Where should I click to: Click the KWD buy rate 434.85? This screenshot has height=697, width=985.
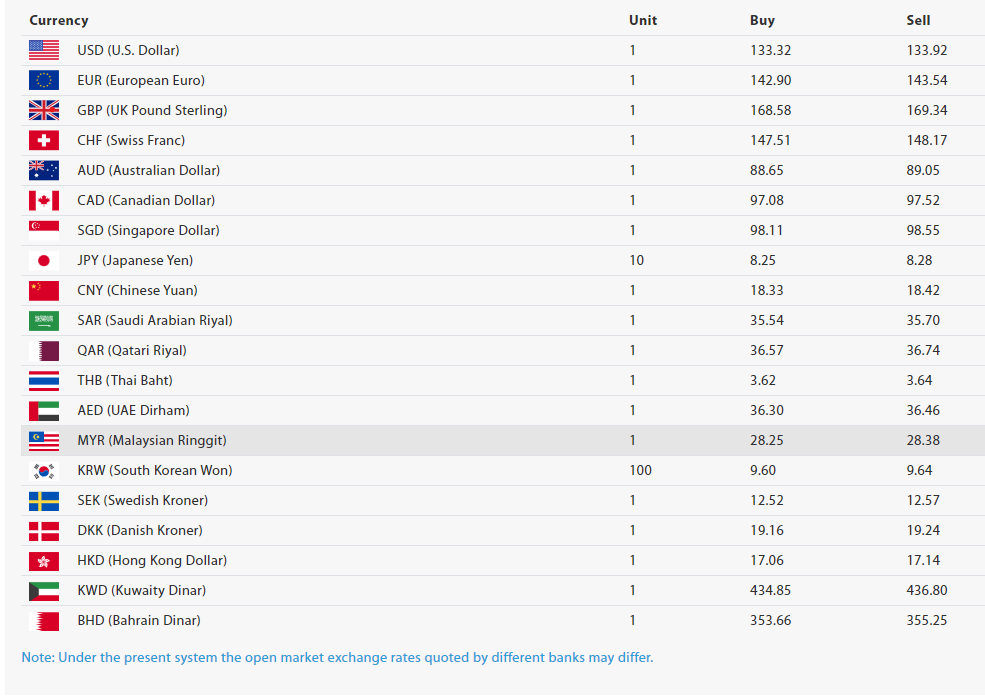tap(770, 590)
